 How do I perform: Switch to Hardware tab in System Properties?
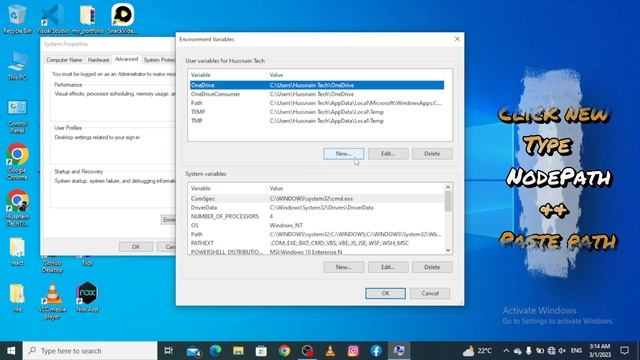[x=98, y=60]
